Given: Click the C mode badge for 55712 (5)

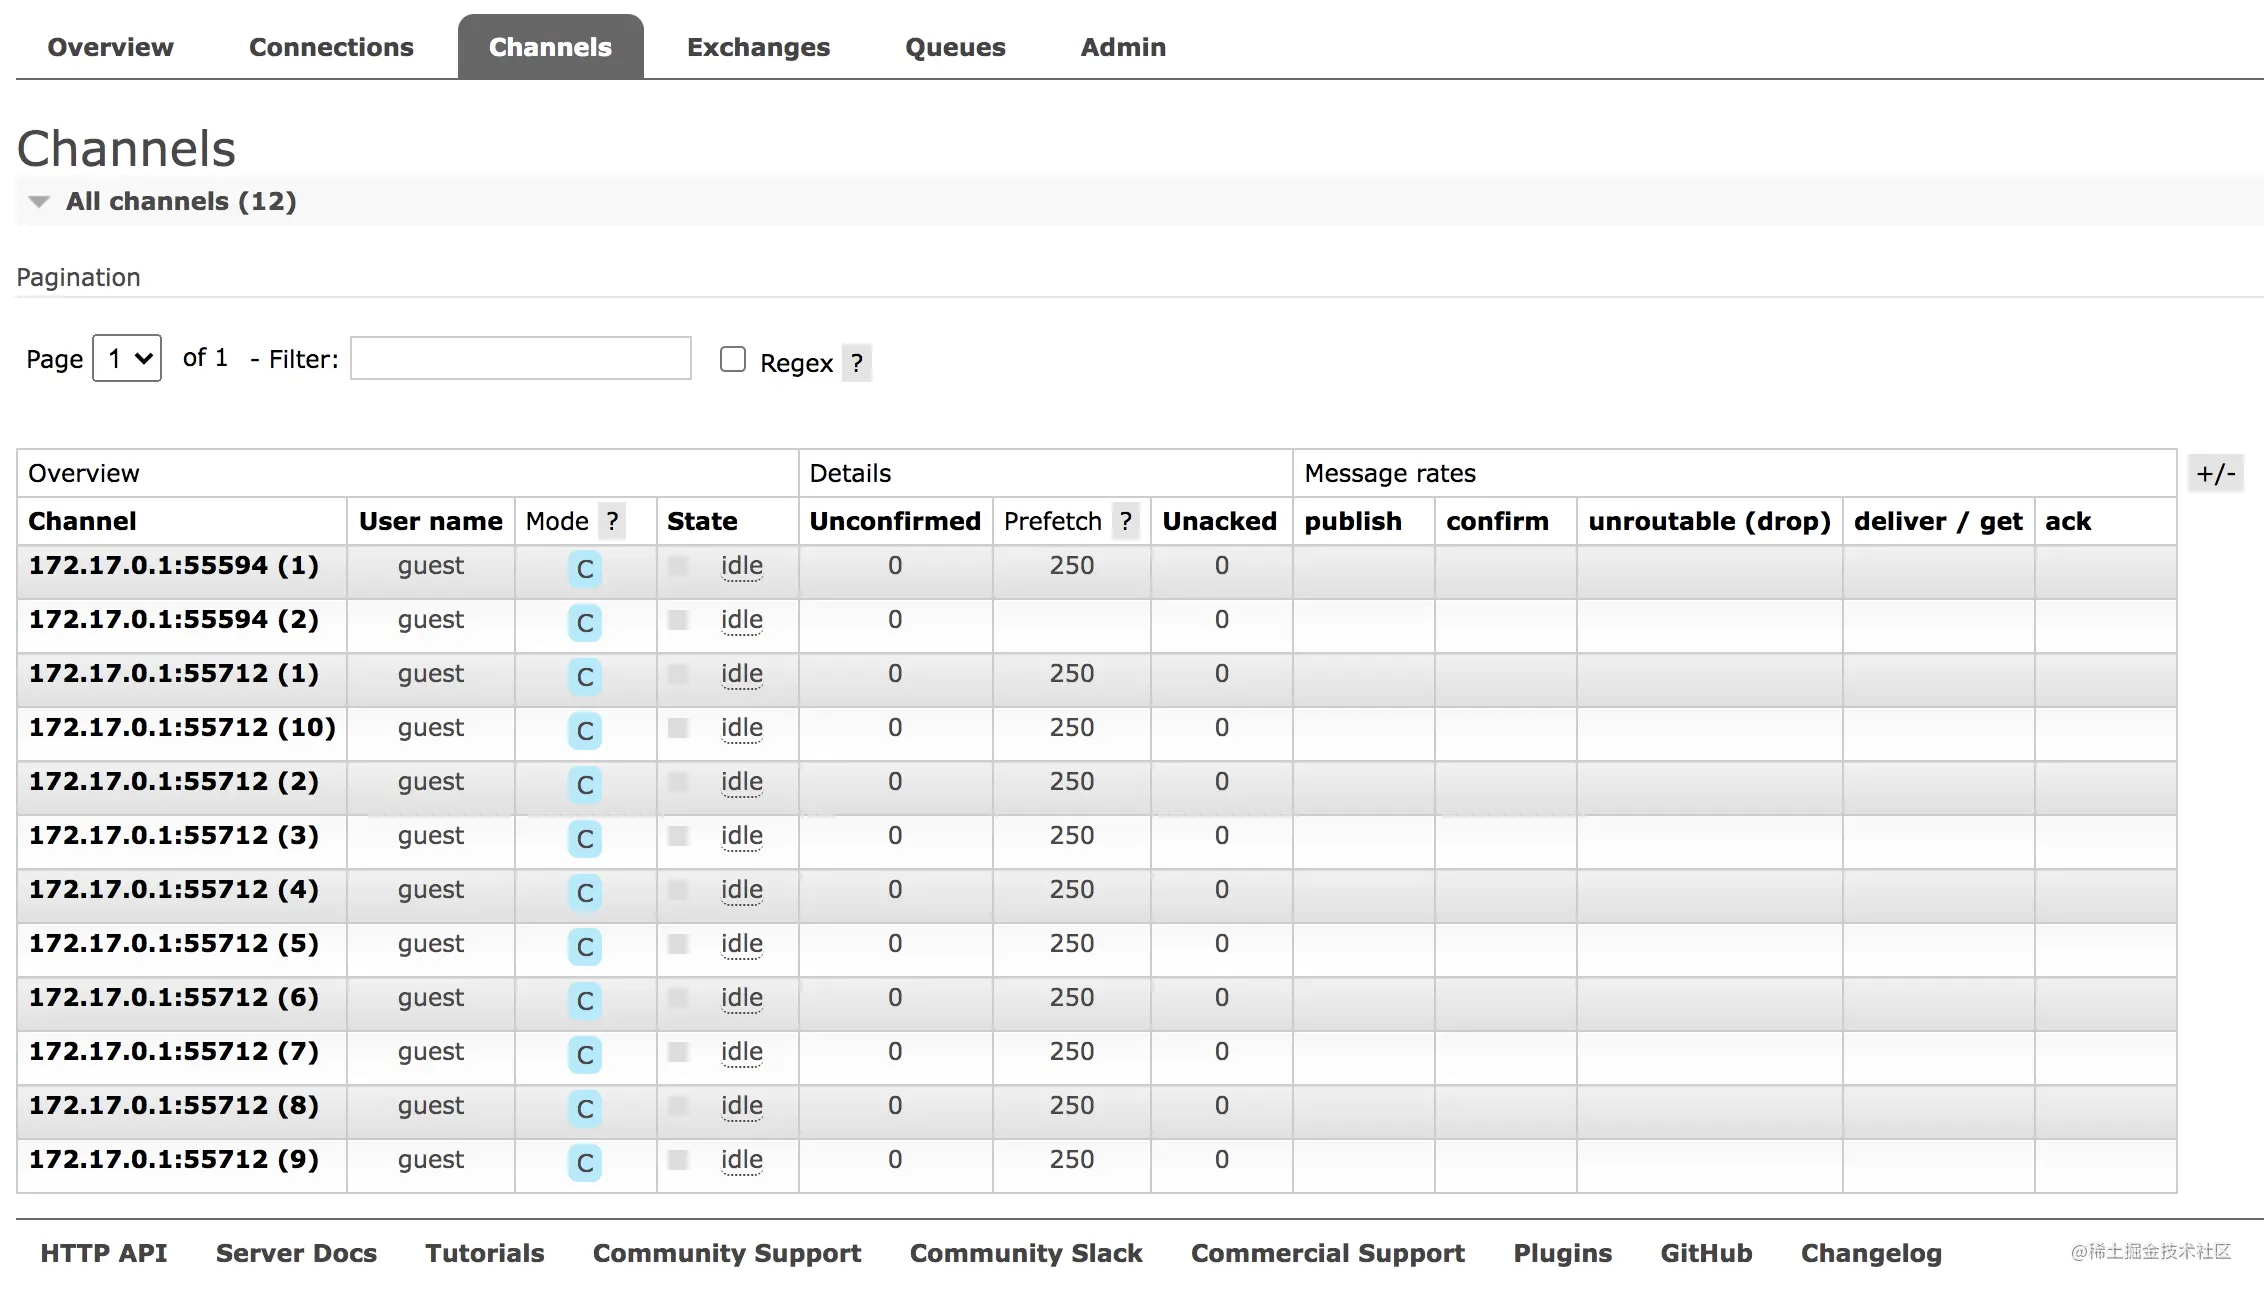Looking at the screenshot, I should point(585,947).
